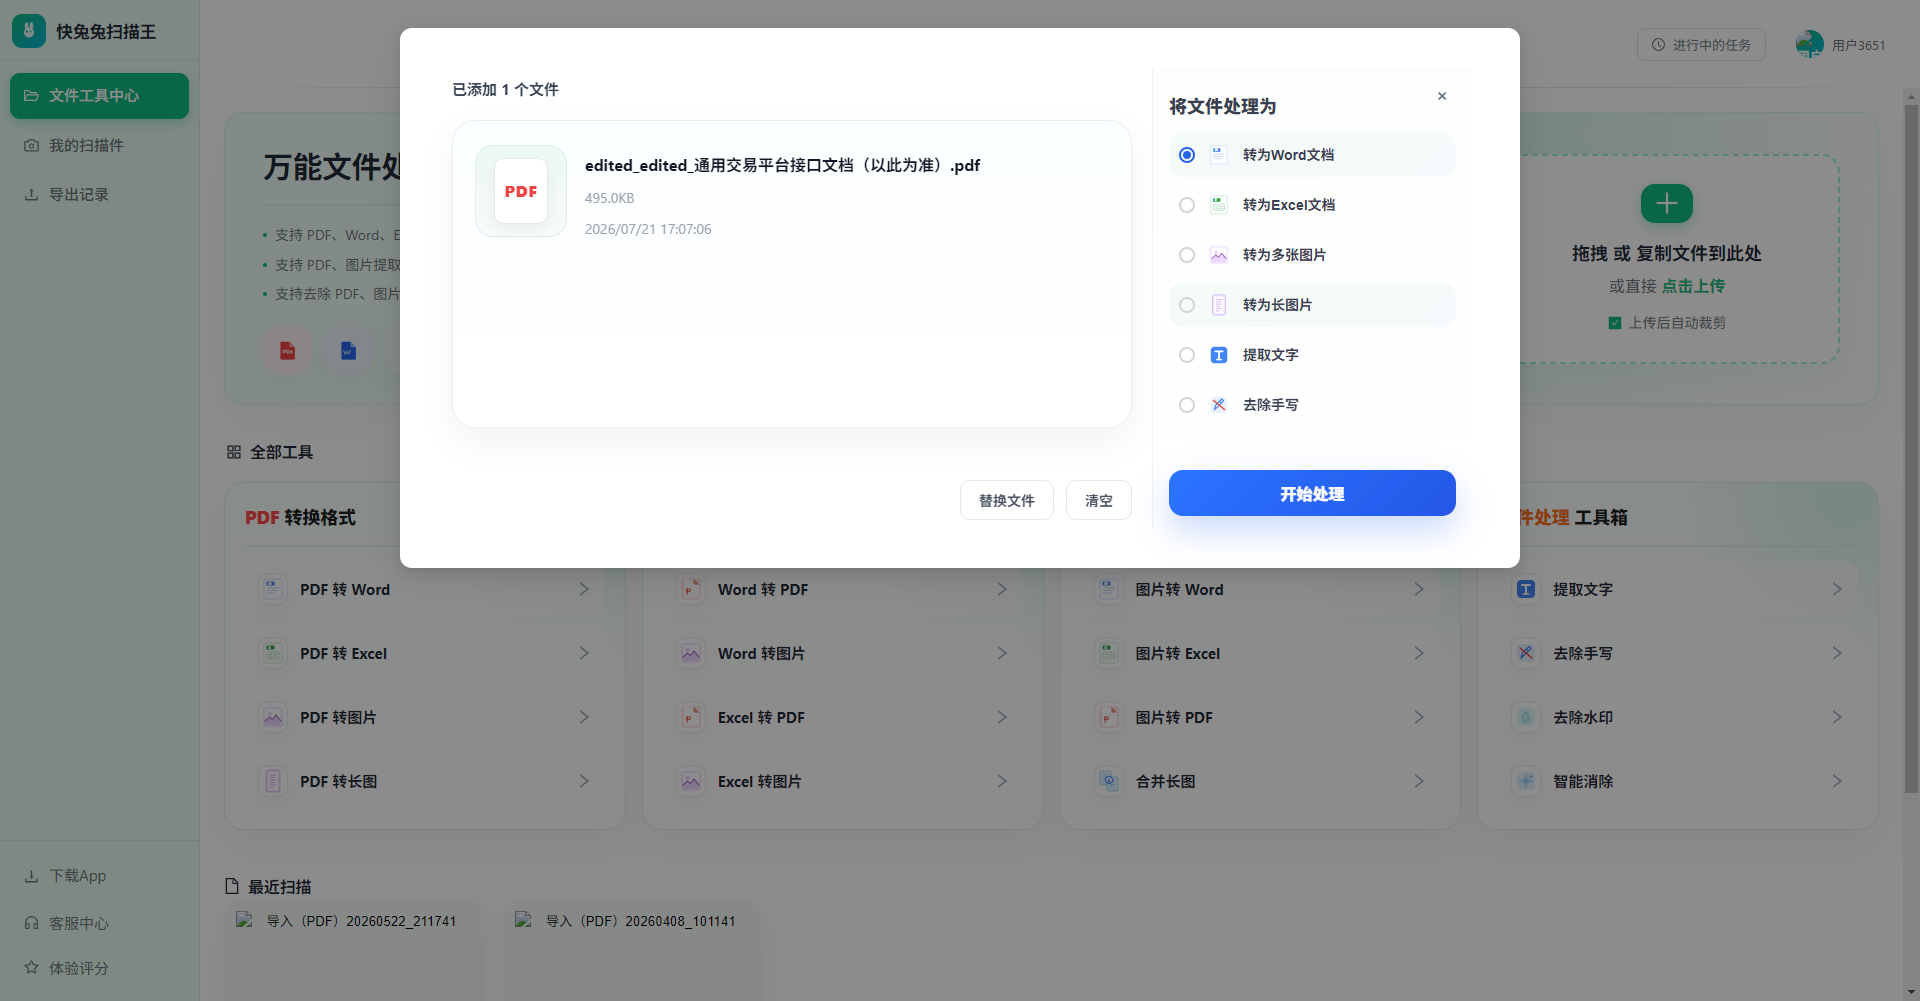Expand the PDF 转图片 chevron arrow
This screenshot has height=1001, width=1920.
coord(584,717)
